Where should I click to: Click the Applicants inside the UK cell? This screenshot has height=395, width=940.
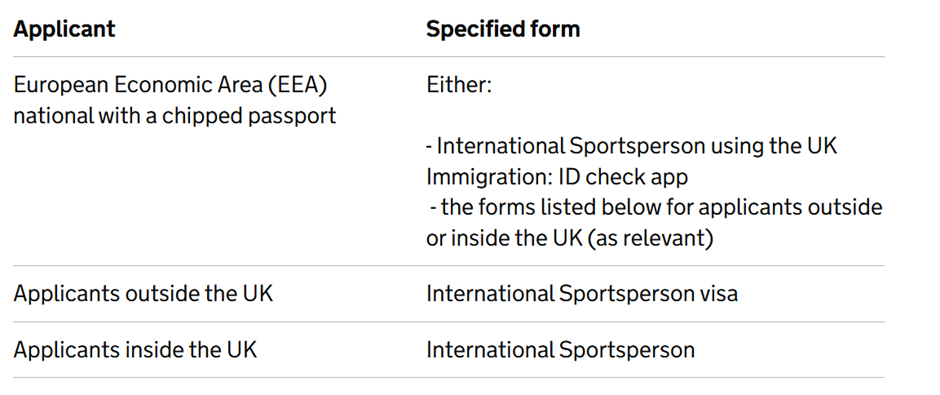click(x=135, y=349)
